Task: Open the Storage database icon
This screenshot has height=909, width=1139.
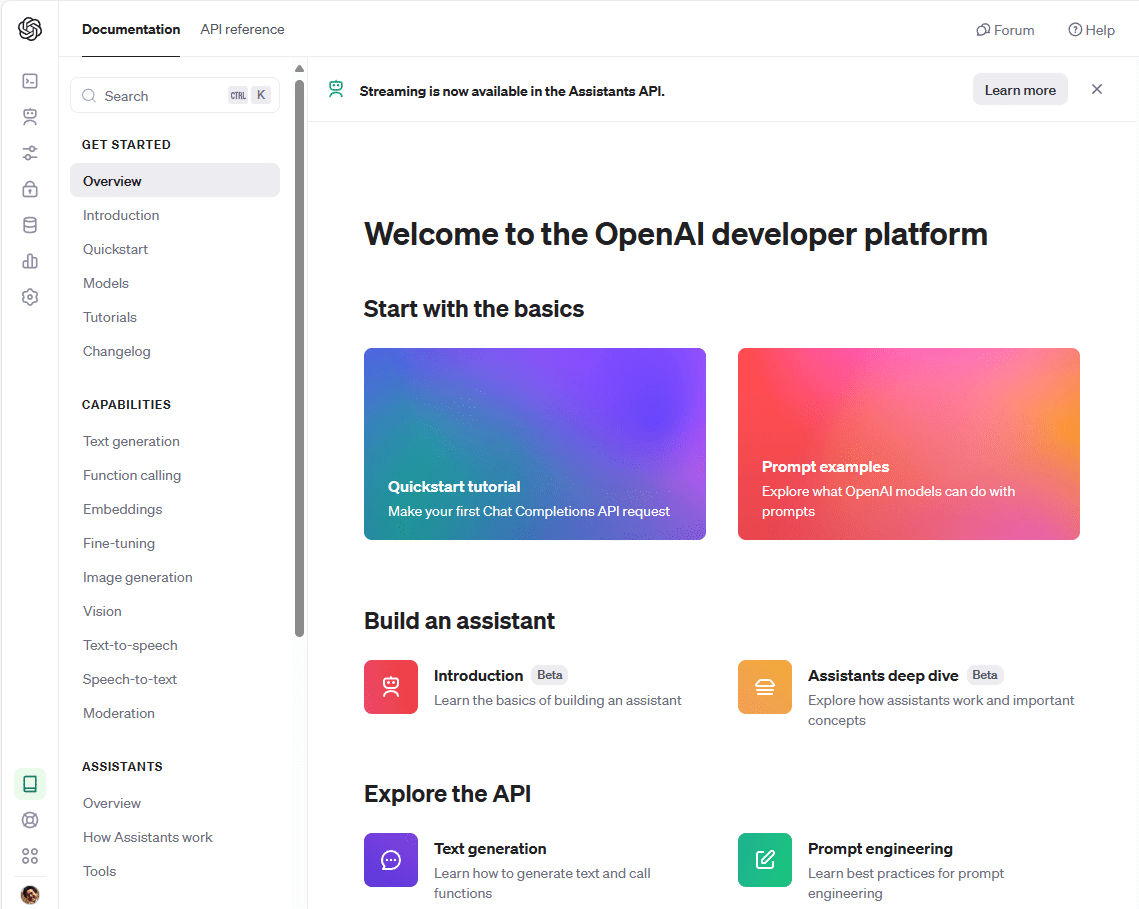Action: coord(30,225)
